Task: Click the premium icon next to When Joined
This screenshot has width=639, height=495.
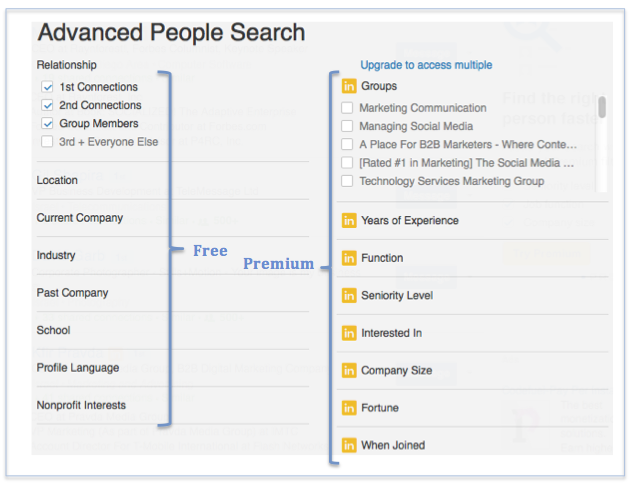Action: pos(349,445)
